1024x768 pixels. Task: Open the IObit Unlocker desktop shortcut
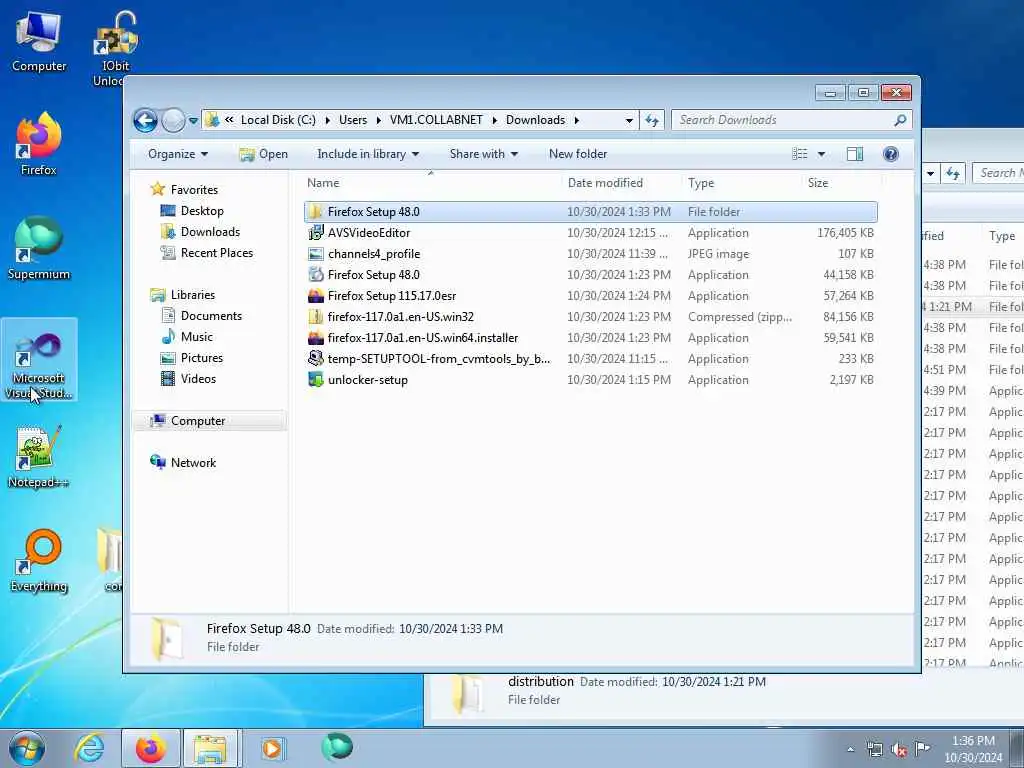coord(115,49)
